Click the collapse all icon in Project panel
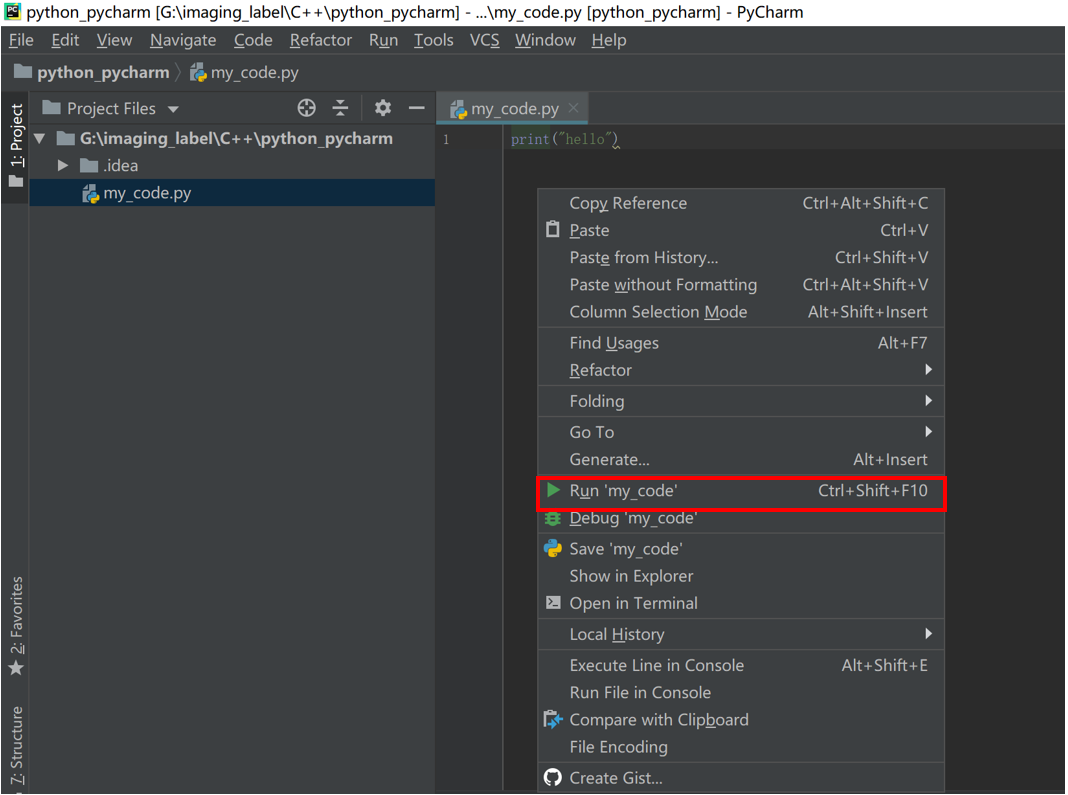Screen dimensions: 1068x795 coord(340,108)
